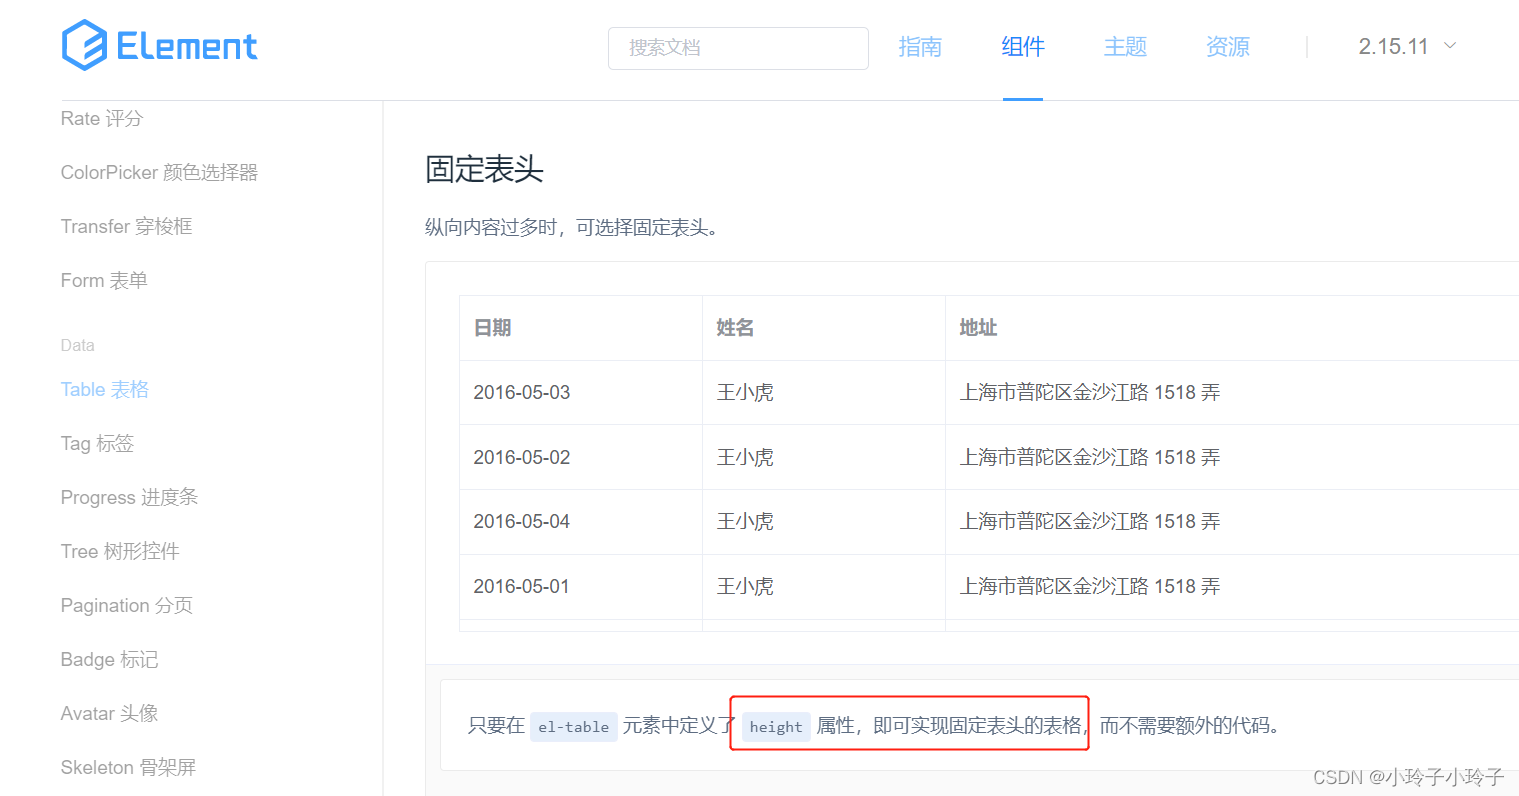Click date cell 2016-05-03
Image resolution: width=1519 pixels, height=796 pixels.
[x=521, y=392]
